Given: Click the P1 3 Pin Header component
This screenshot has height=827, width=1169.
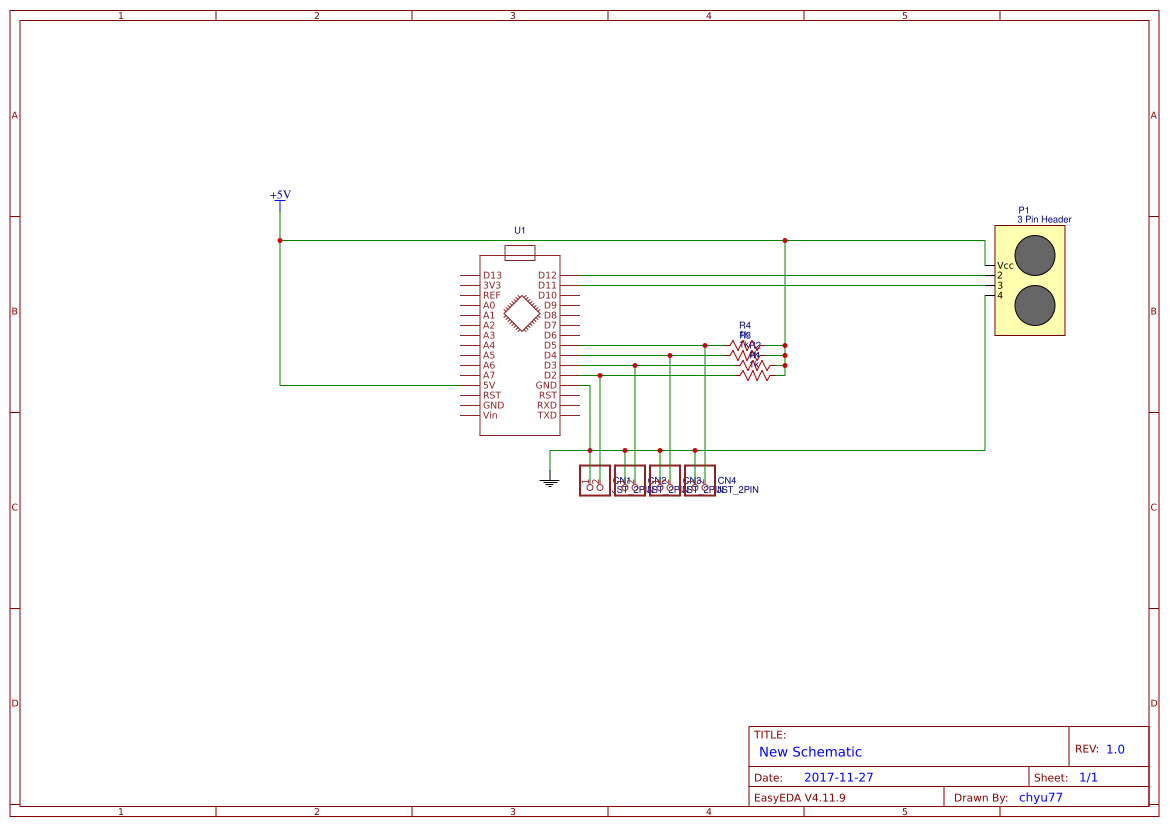Looking at the screenshot, I should (1030, 280).
